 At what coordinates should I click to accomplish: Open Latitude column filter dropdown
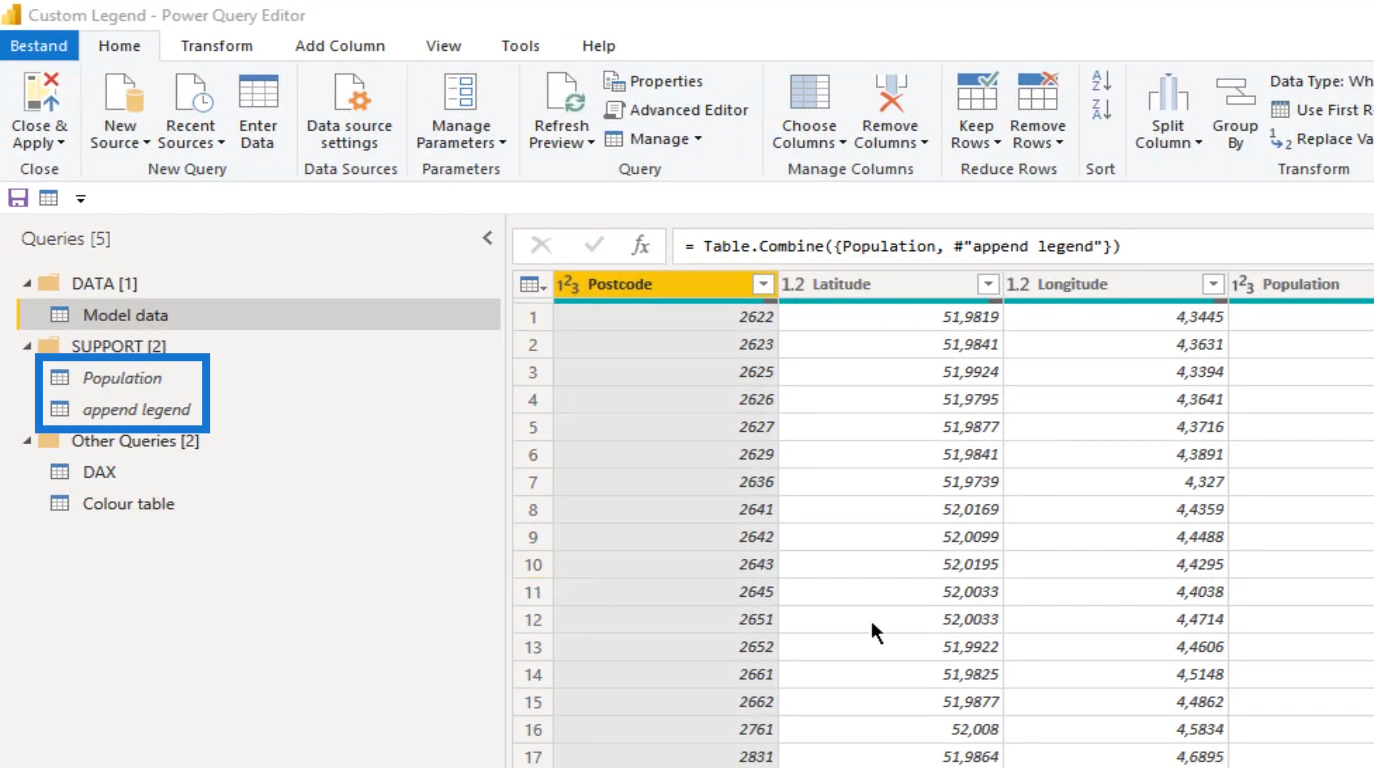988,285
